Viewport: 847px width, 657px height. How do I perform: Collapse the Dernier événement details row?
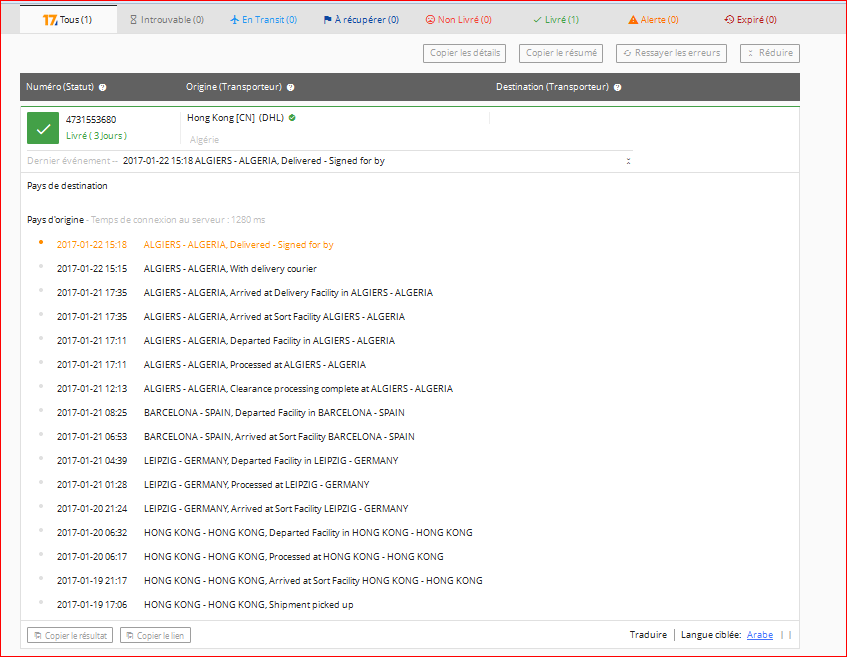628,161
